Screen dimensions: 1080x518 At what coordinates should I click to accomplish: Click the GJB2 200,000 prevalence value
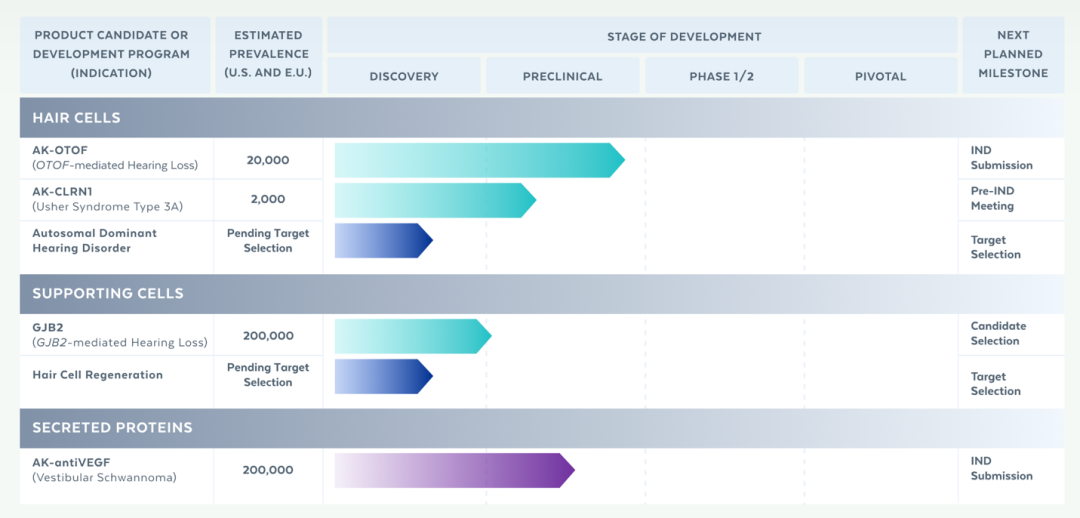(x=268, y=336)
